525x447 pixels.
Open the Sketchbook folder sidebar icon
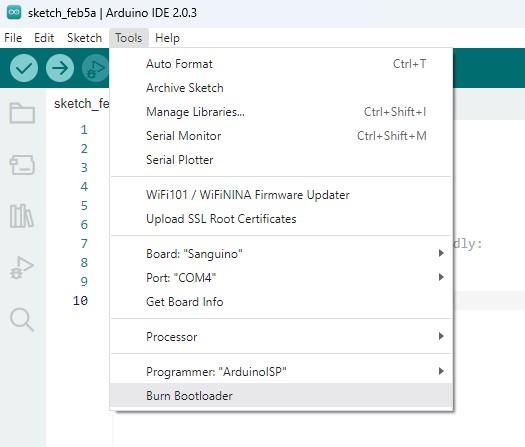tap(22, 113)
